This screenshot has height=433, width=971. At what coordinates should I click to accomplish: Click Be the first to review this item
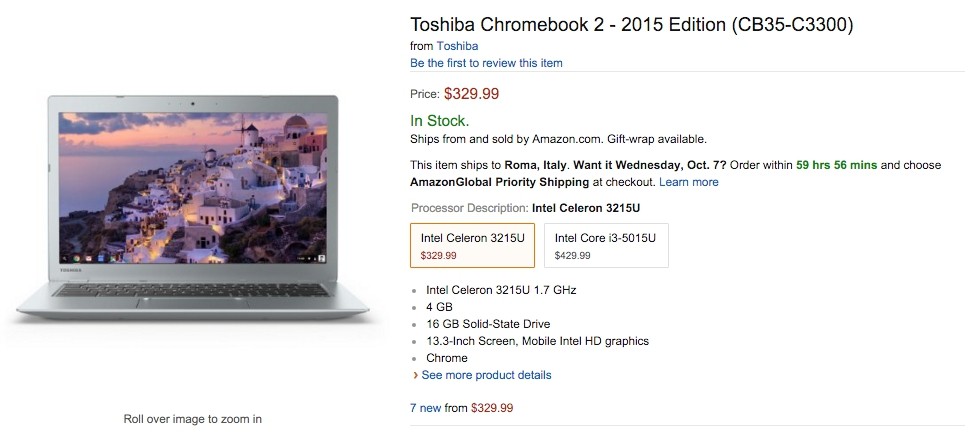(486, 63)
